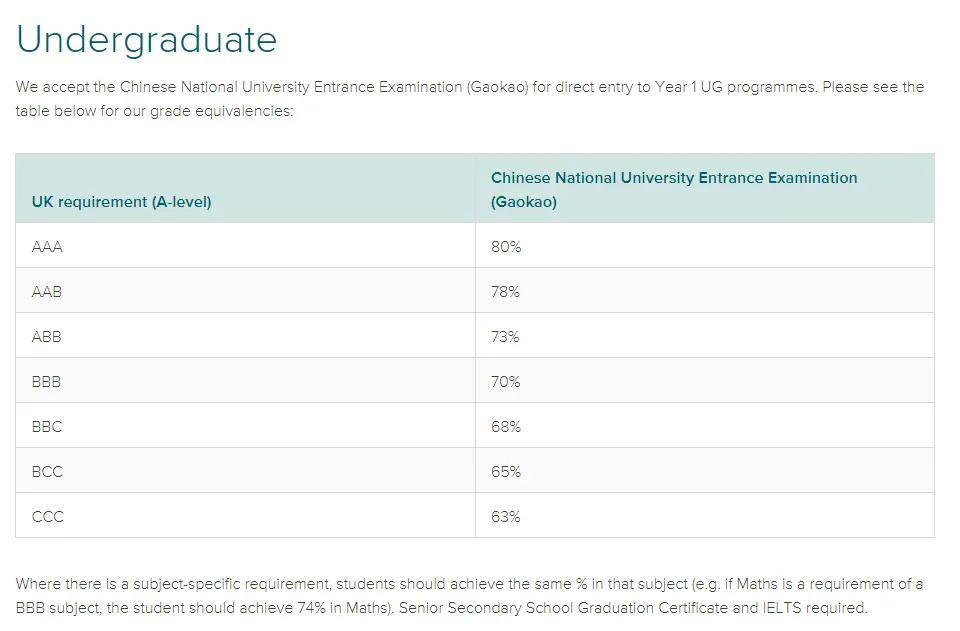Select the UK requirement (A-level) column header
960x631 pixels.
point(121,202)
